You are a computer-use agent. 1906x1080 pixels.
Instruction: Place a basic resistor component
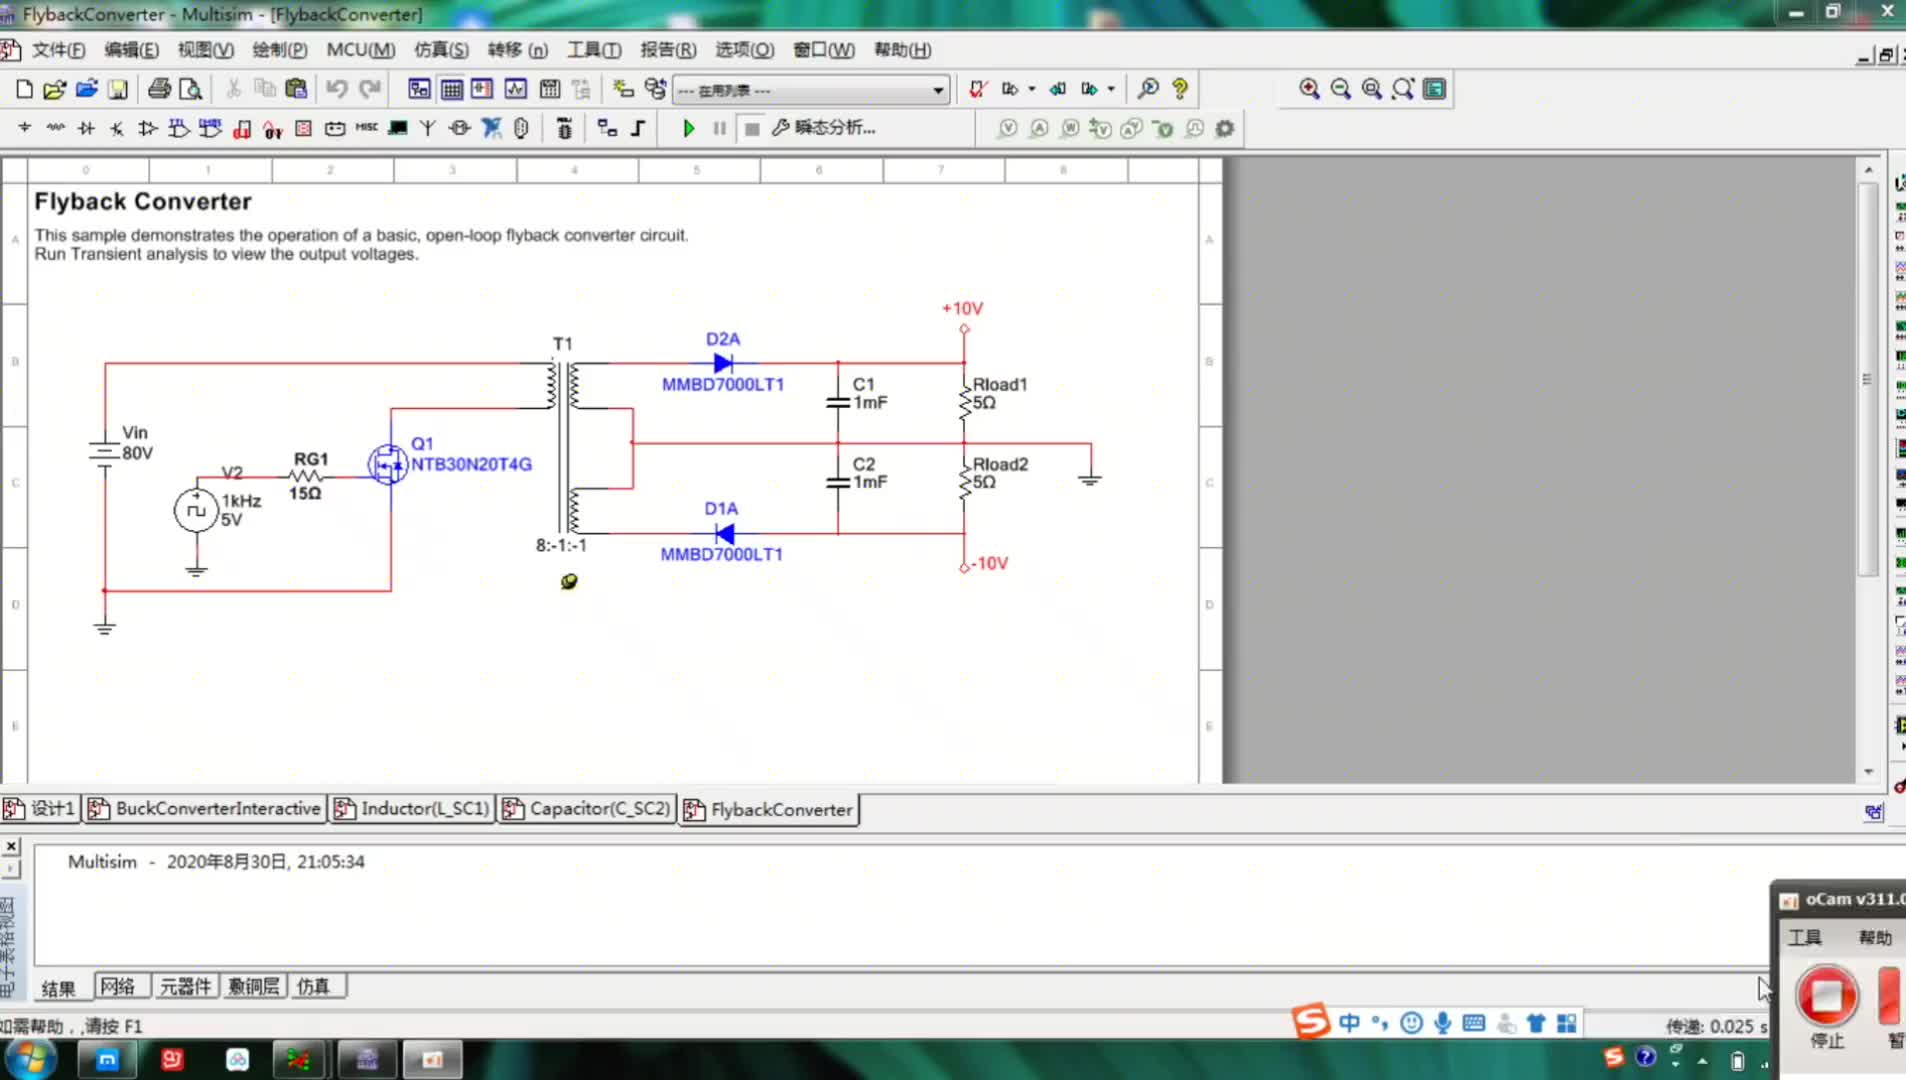(55, 128)
